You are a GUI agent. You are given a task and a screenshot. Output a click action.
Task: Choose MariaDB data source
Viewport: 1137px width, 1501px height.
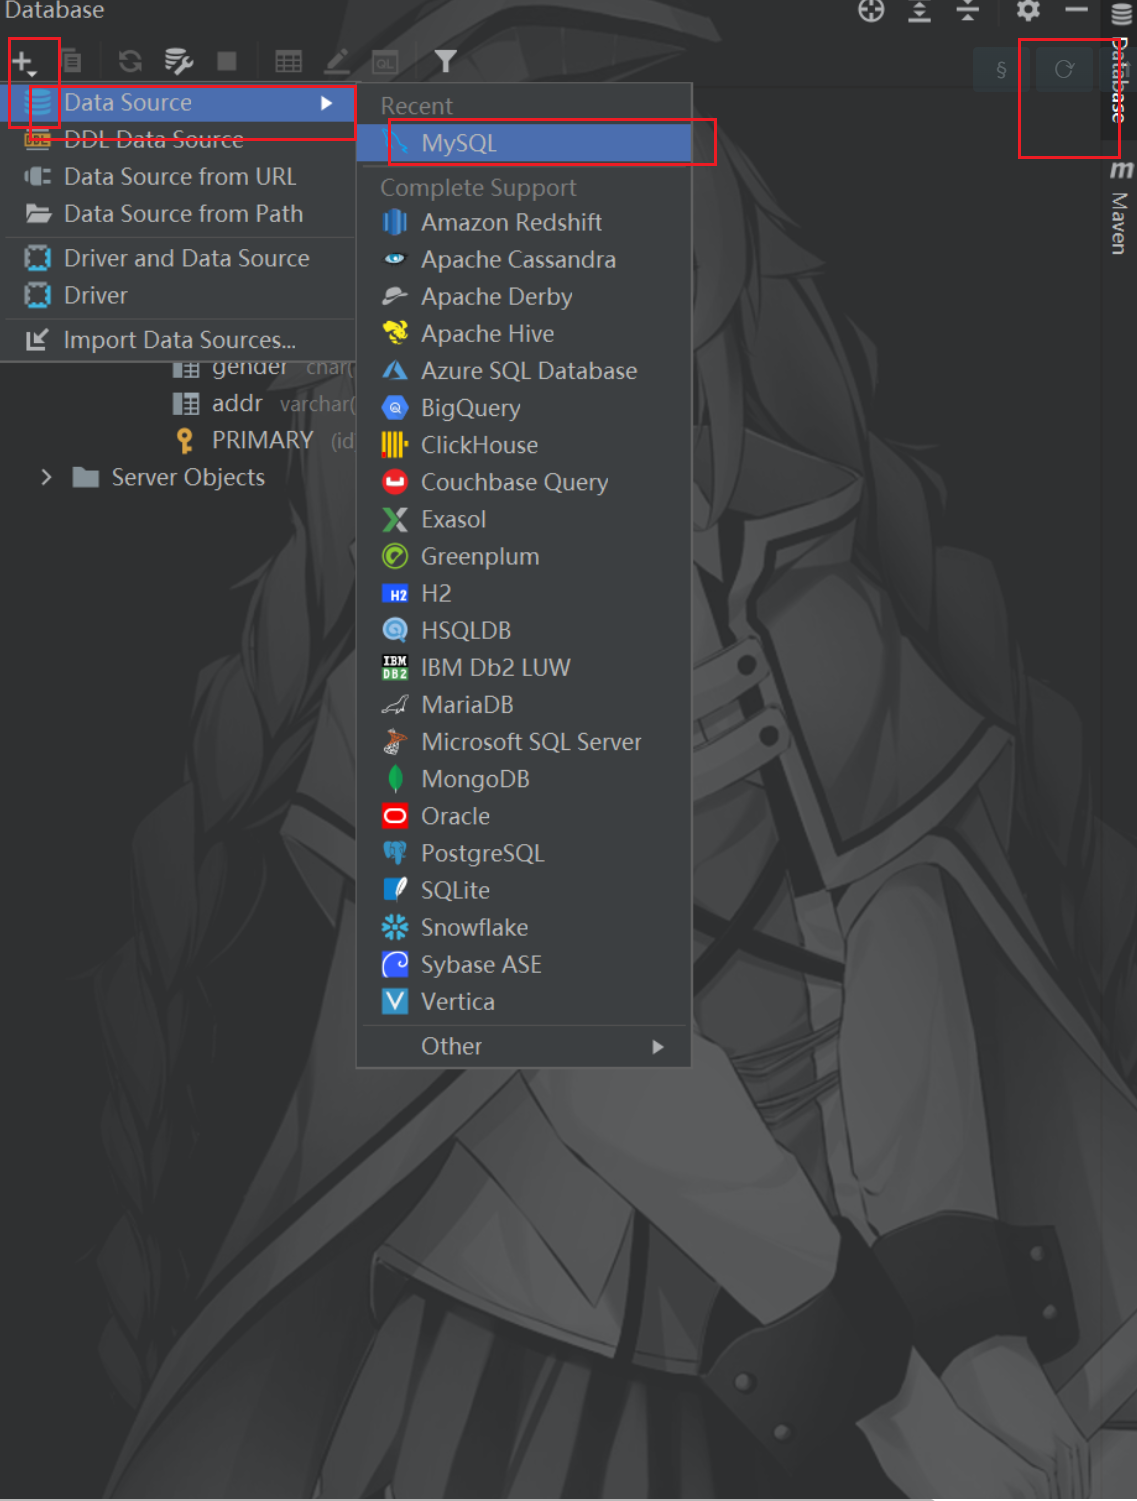524,705
